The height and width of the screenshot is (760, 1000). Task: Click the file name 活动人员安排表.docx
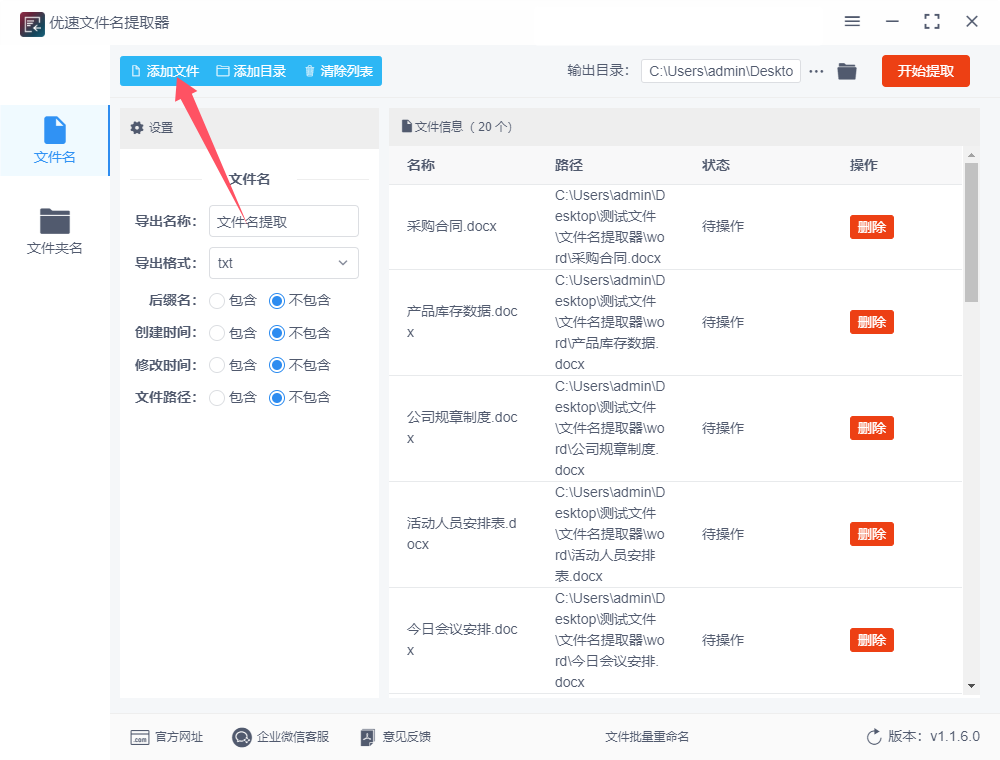point(462,534)
